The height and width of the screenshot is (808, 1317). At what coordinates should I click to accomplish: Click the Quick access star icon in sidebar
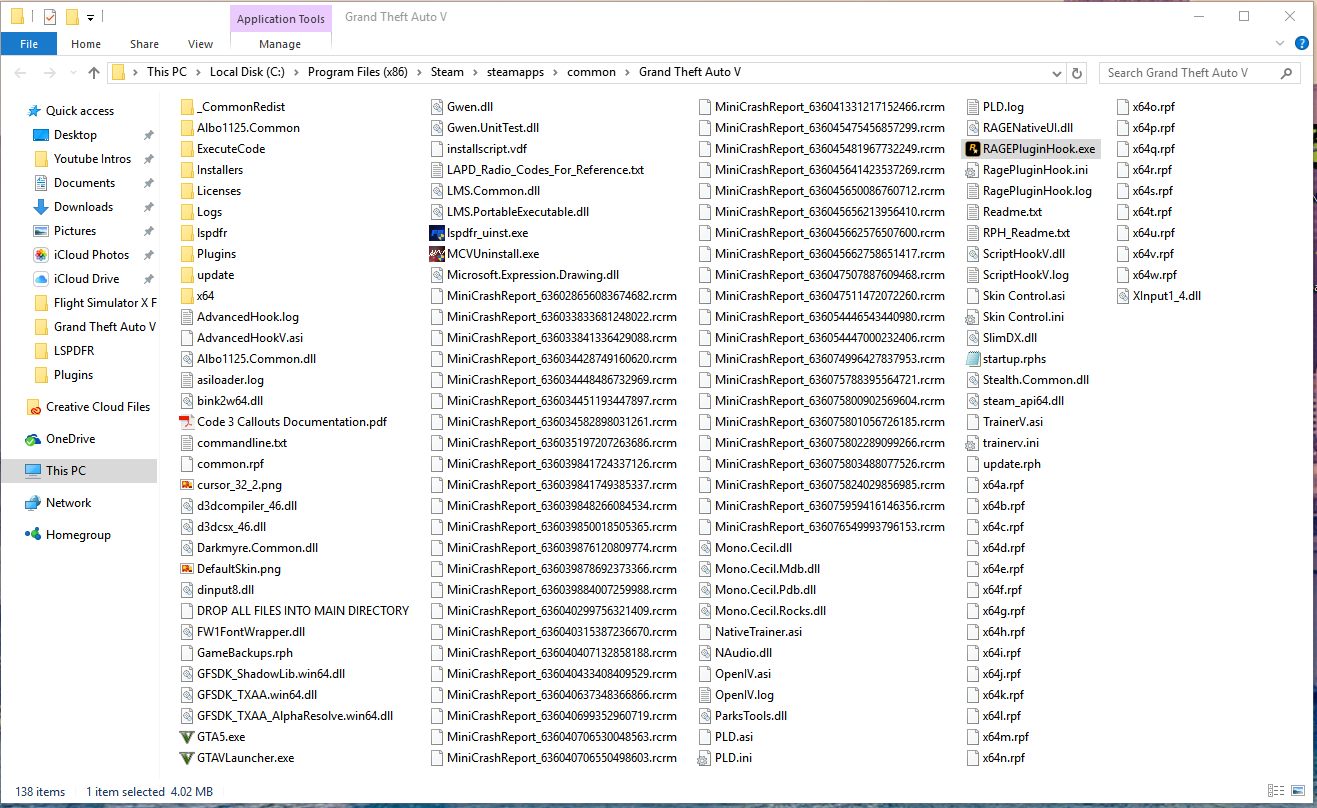click(x=34, y=111)
